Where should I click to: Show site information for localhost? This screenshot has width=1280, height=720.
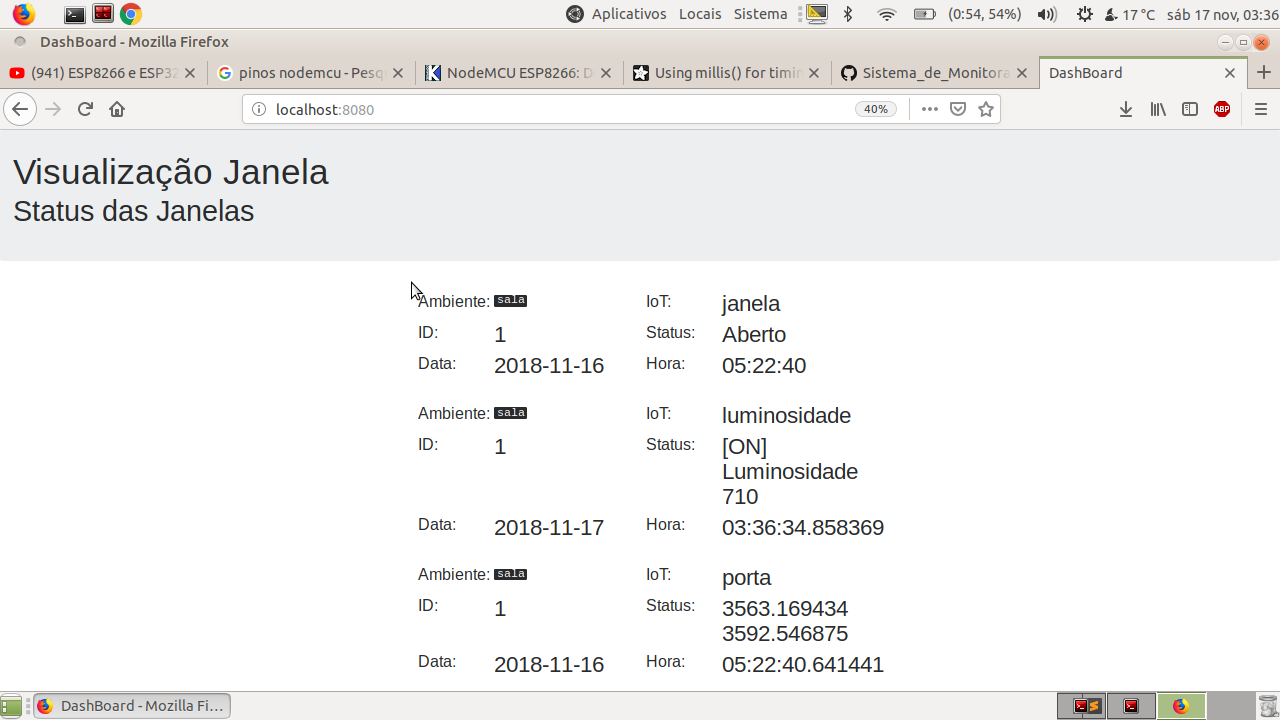point(258,109)
